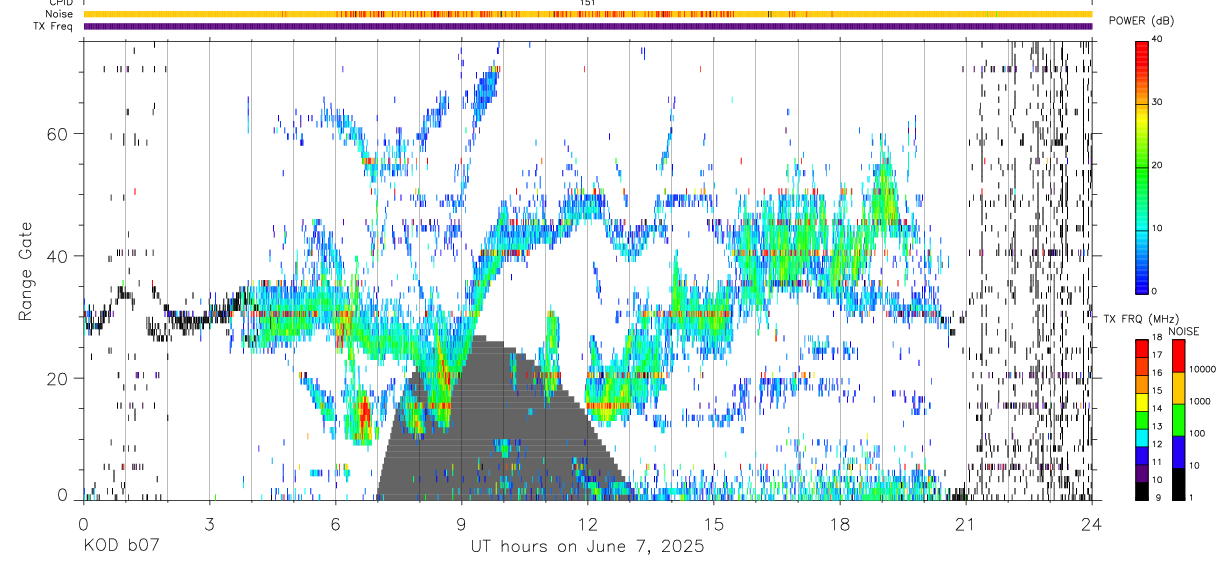Click the TX frequency legend value 18
Screen dimensions: 1228x567
pos(1159,339)
